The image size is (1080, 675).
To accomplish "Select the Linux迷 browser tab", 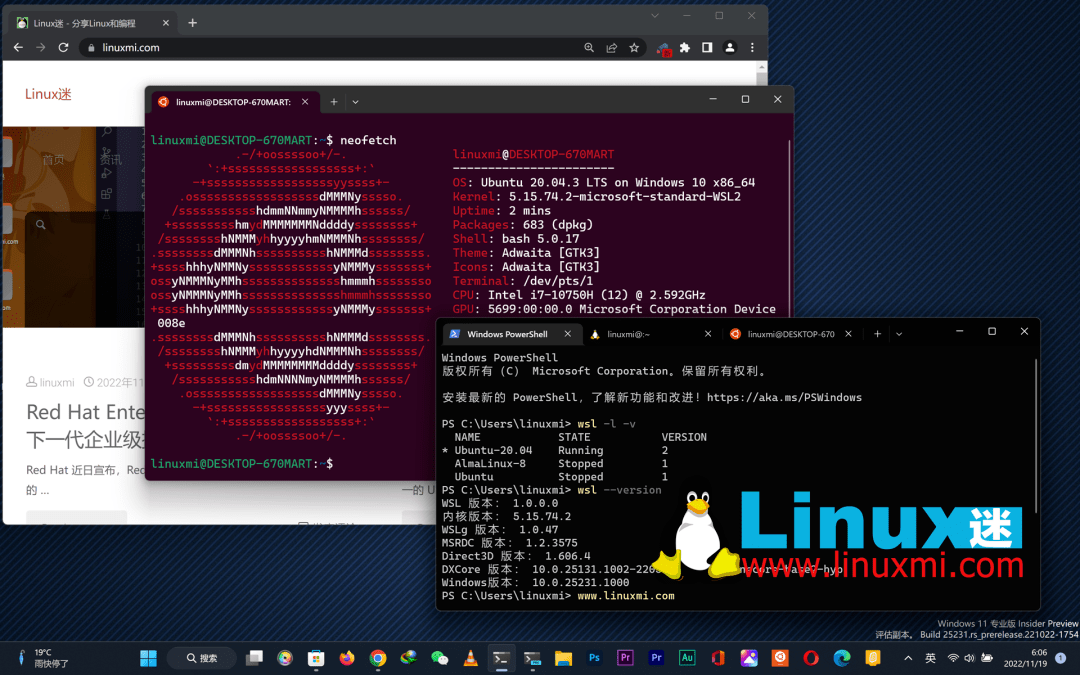I will (x=93, y=23).
